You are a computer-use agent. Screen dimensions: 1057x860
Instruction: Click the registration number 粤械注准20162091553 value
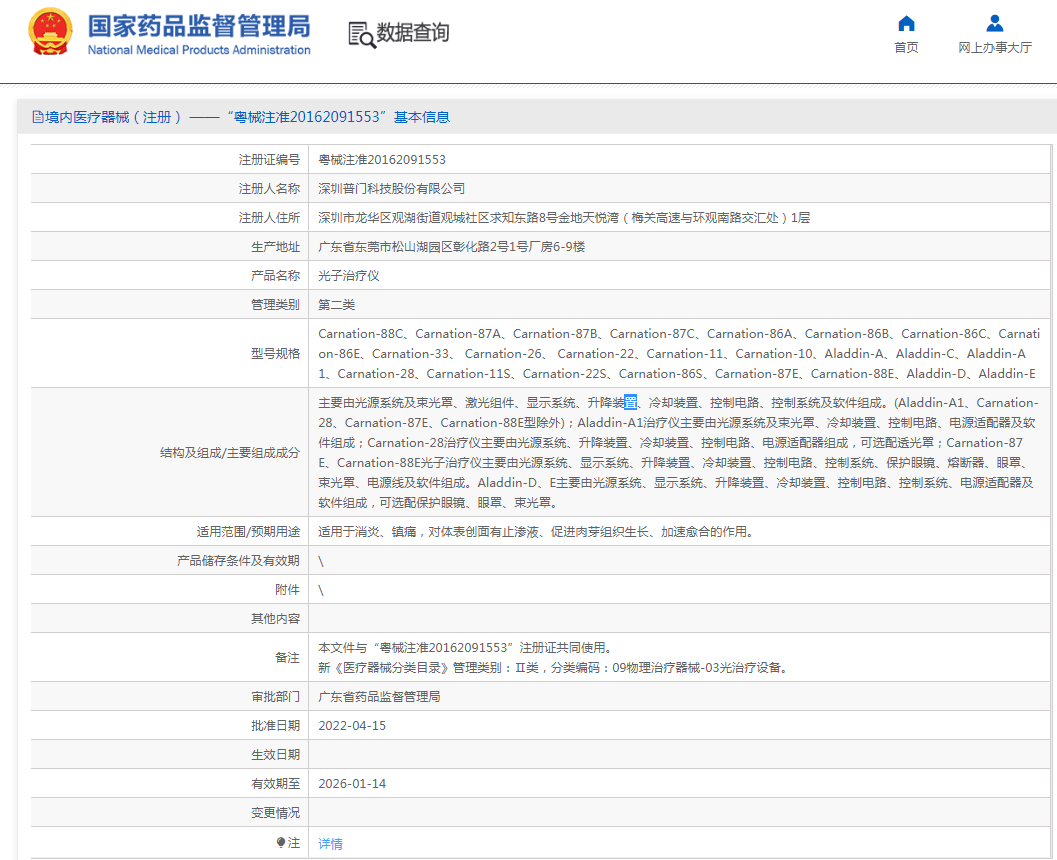[382, 159]
